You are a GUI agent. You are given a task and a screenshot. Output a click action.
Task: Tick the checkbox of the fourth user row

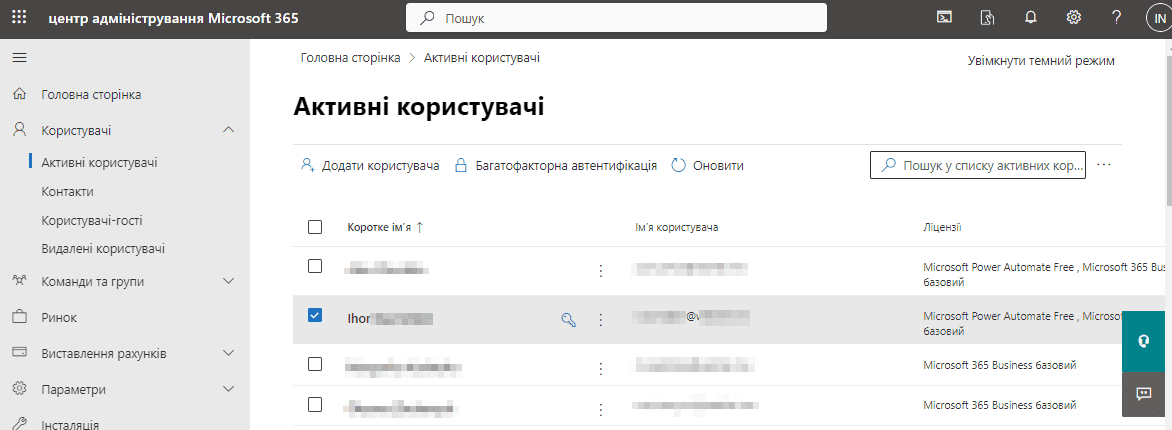[315, 405]
